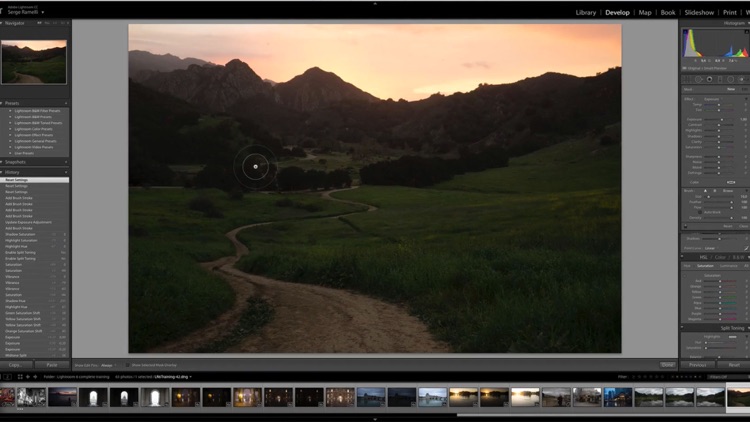
Task: Select the white arch filmstrip thumbnail
Action: tap(93, 397)
